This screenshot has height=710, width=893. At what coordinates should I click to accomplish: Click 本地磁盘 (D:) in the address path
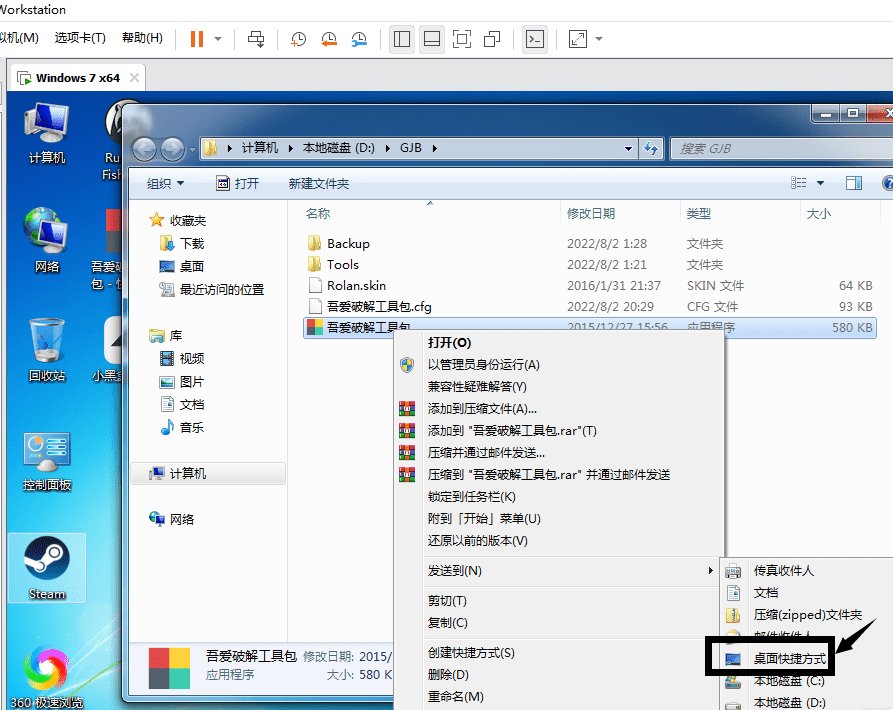(x=338, y=148)
